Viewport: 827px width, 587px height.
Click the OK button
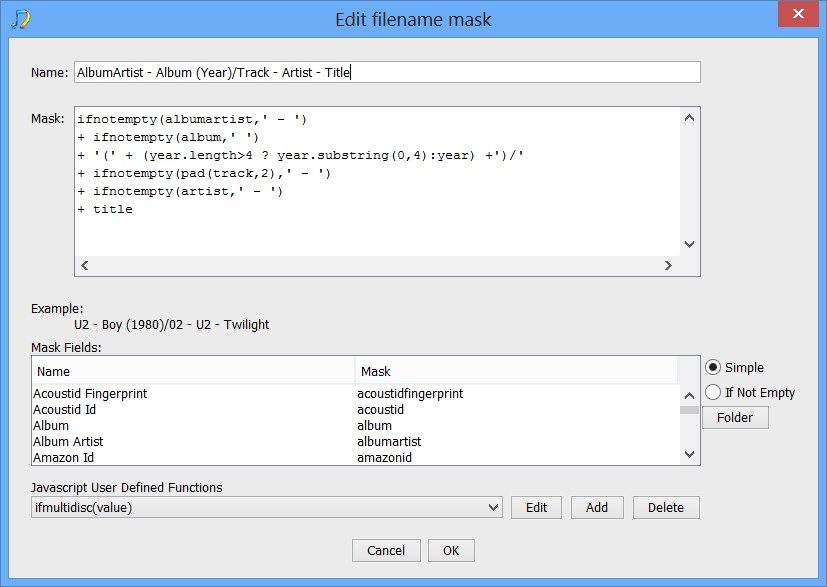click(x=451, y=551)
